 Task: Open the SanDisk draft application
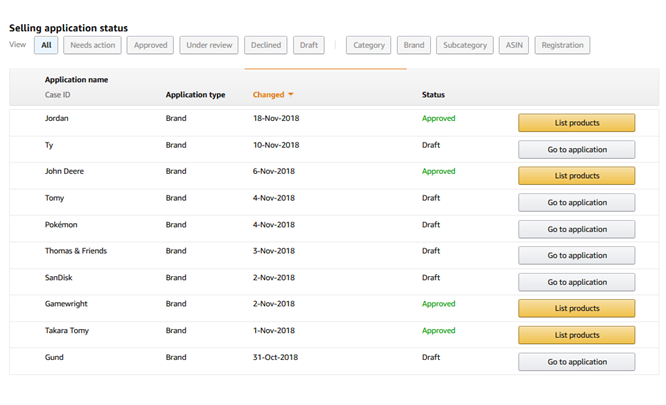pos(576,282)
